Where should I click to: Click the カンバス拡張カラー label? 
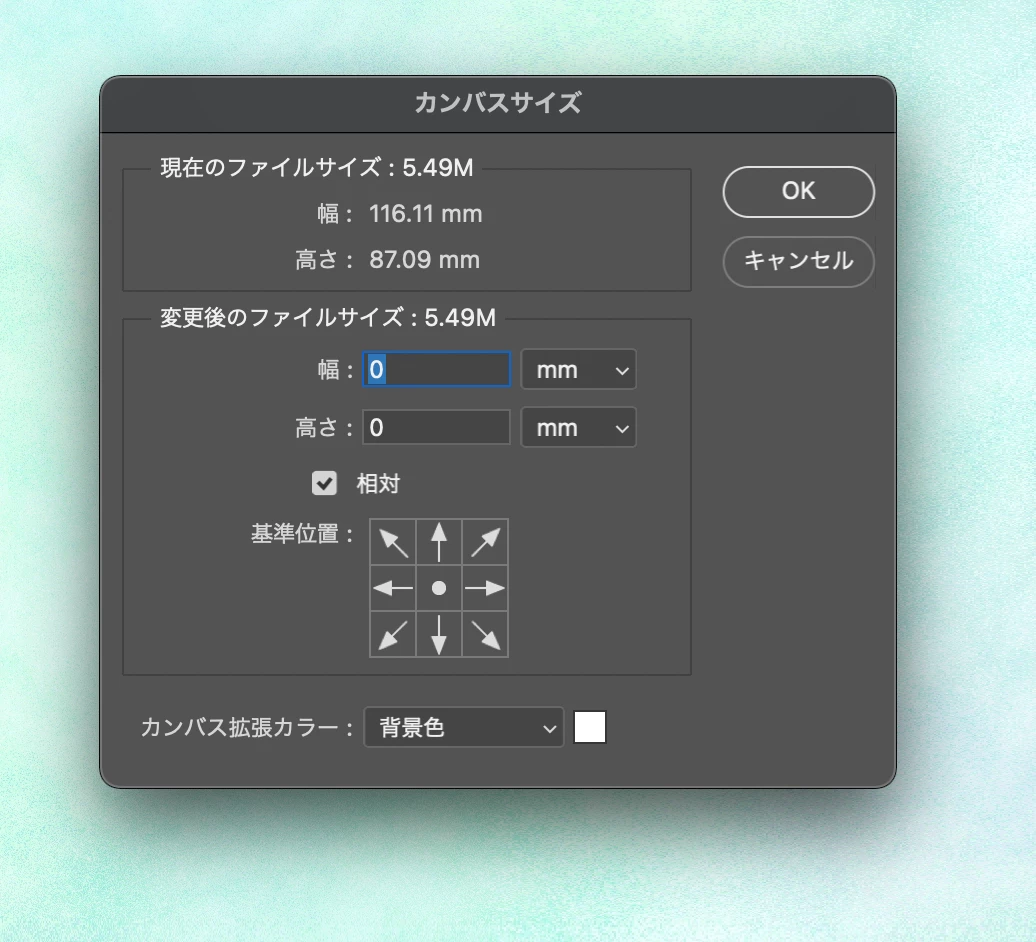tap(248, 727)
